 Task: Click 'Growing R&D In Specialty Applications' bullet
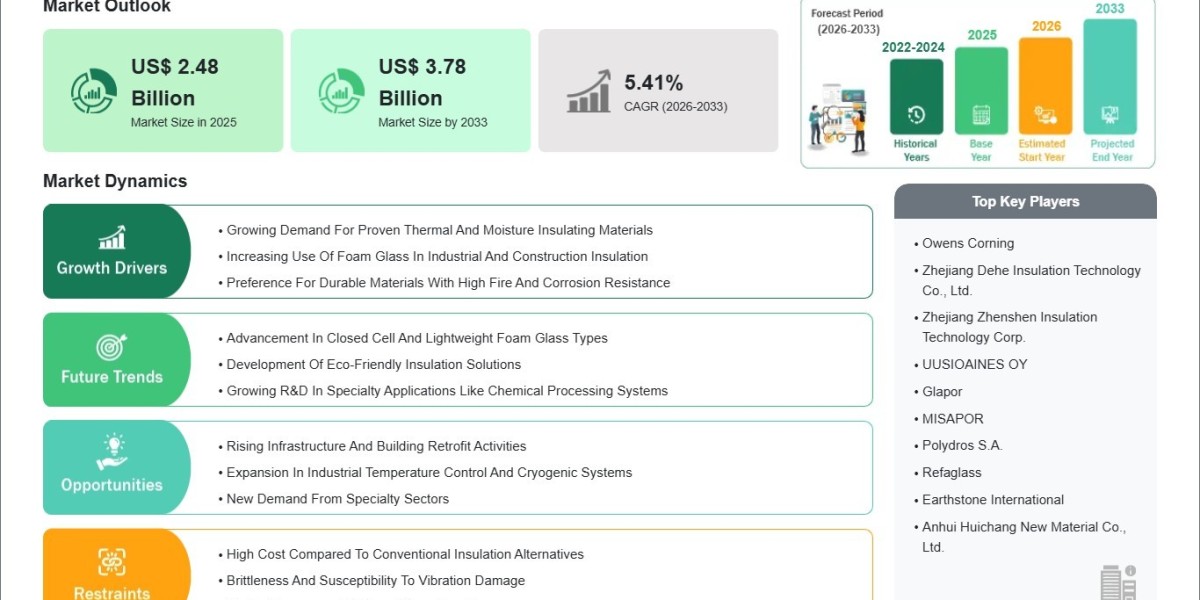tap(447, 390)
